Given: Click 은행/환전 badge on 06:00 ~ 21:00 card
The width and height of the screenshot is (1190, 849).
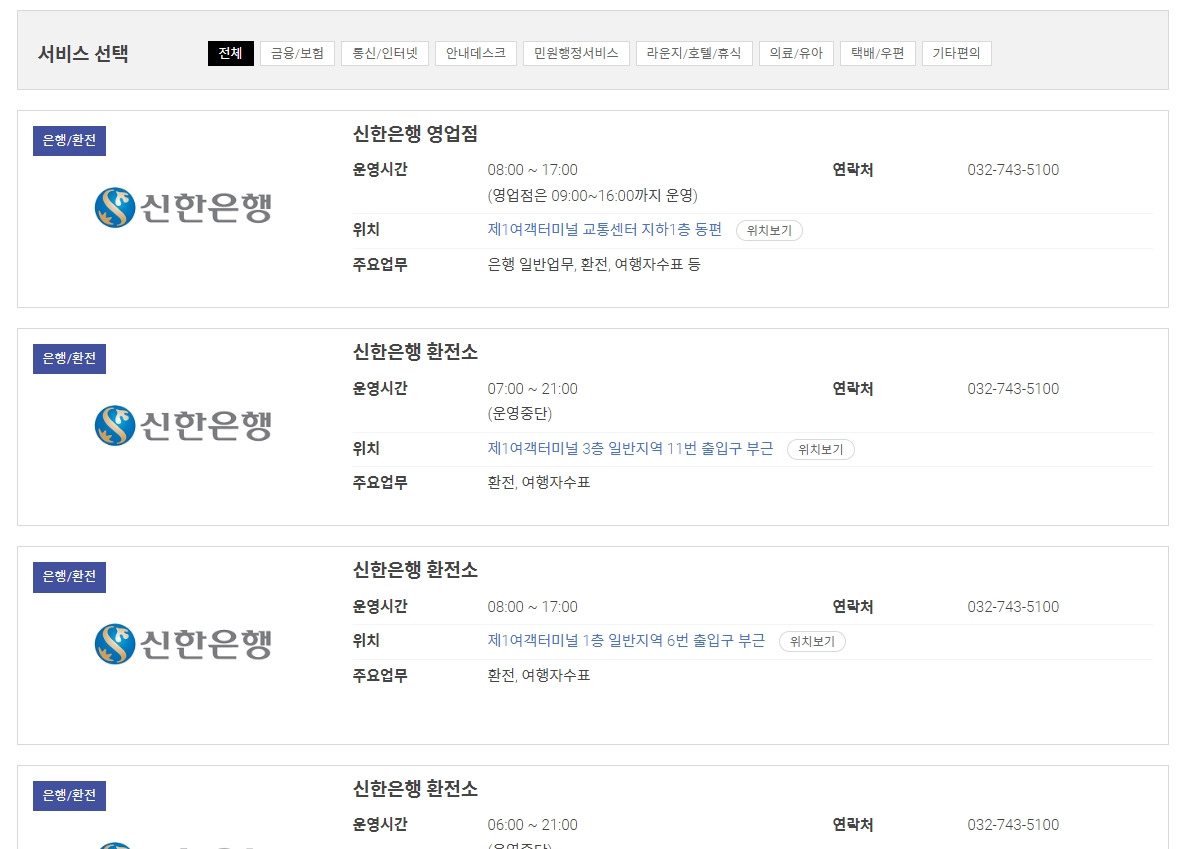Looking at the screenshot, I should [69, 796].
